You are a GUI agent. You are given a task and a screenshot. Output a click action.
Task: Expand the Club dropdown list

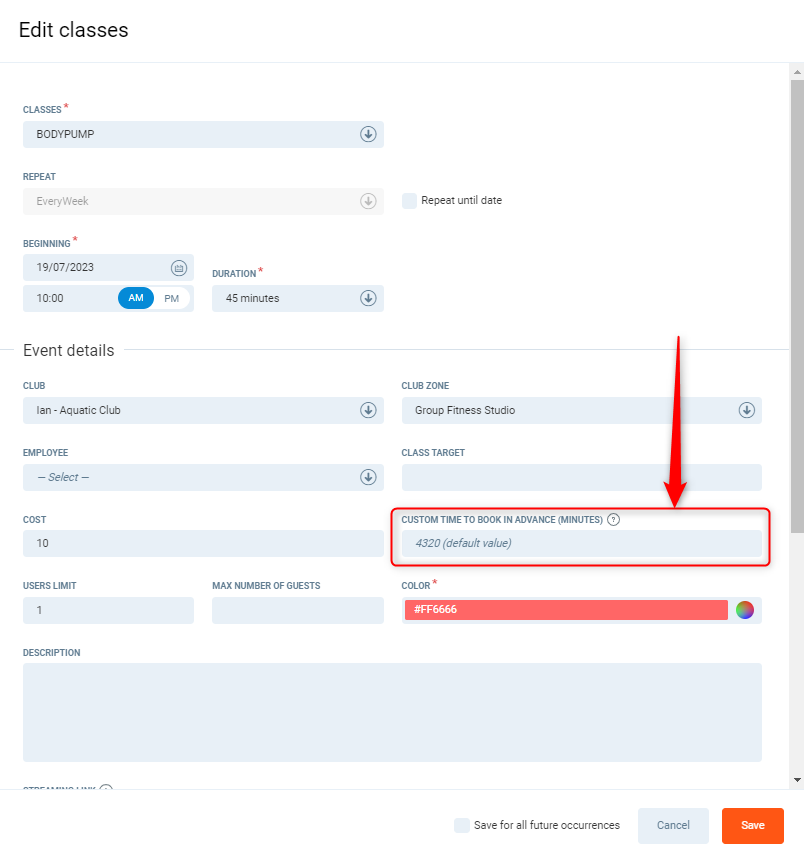[203, 410]
